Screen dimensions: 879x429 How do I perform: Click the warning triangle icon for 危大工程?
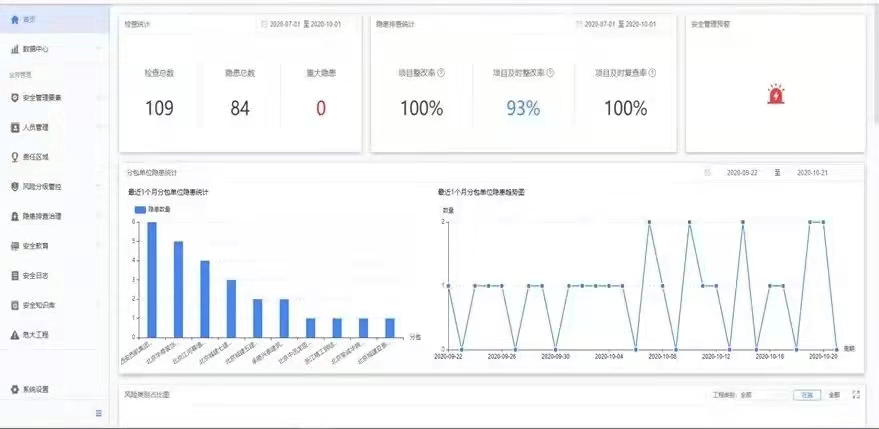point(15,335)
